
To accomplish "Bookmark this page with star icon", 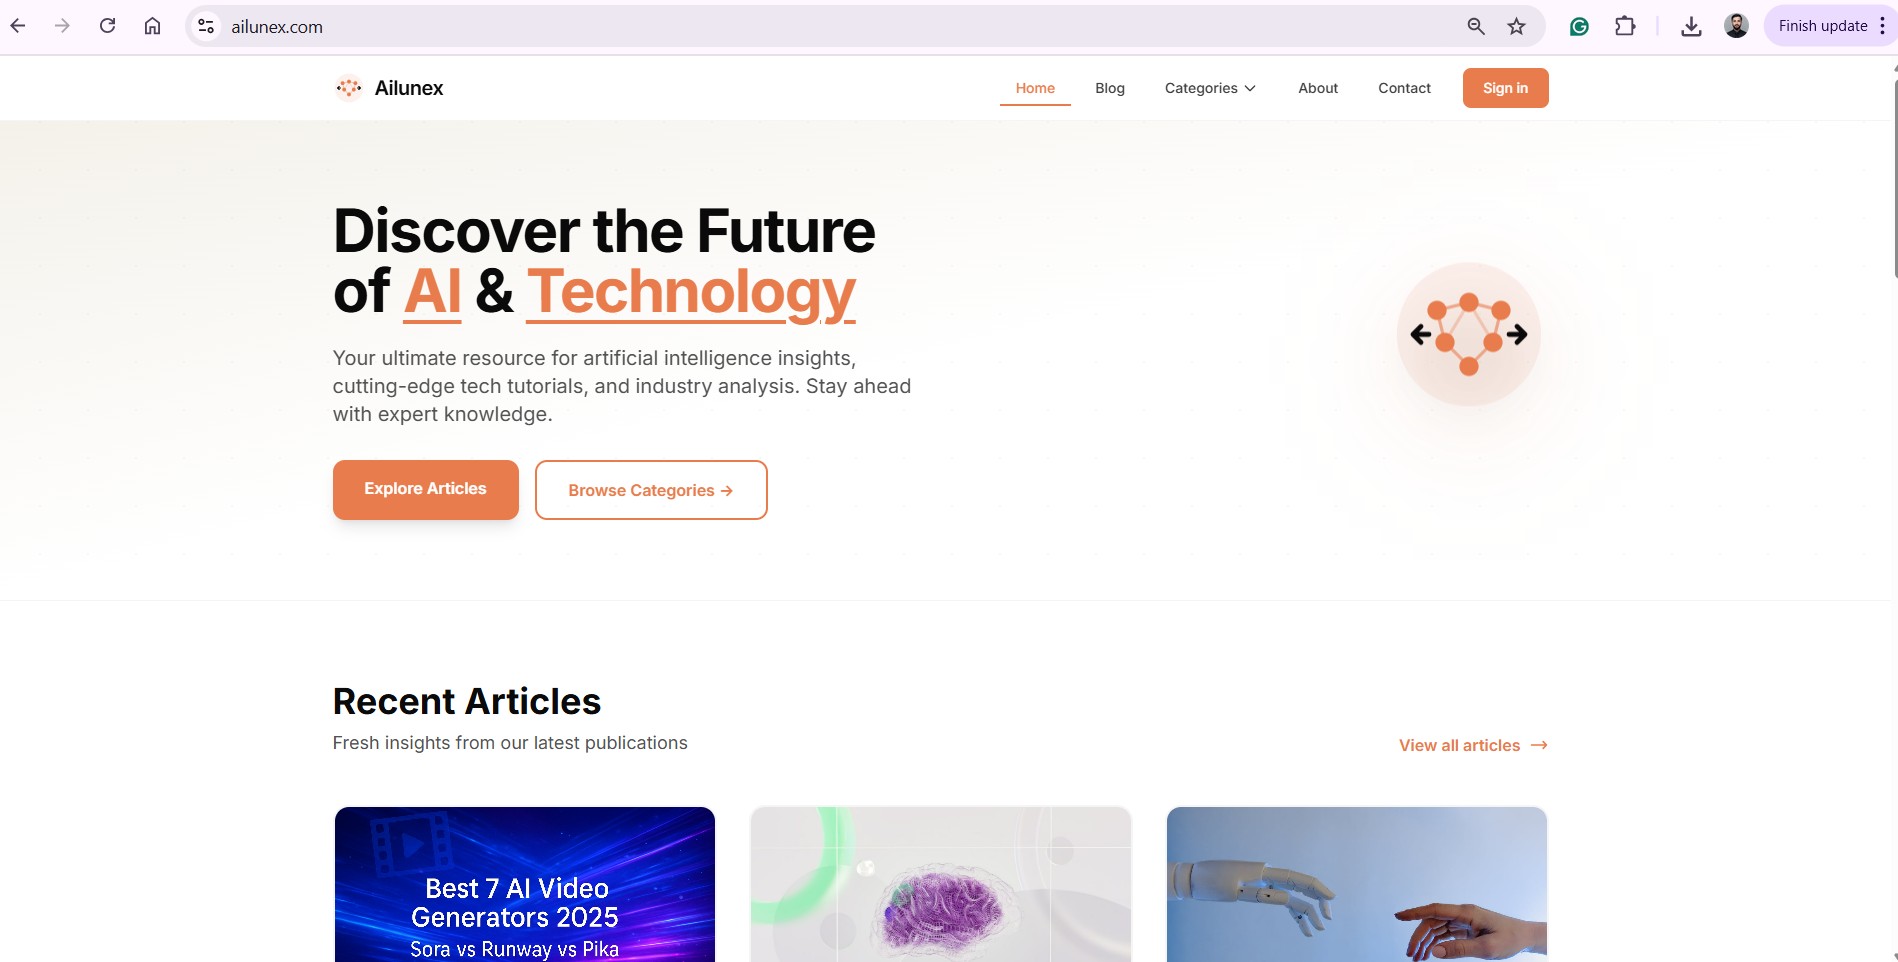I will click(x=1516, y=26).
